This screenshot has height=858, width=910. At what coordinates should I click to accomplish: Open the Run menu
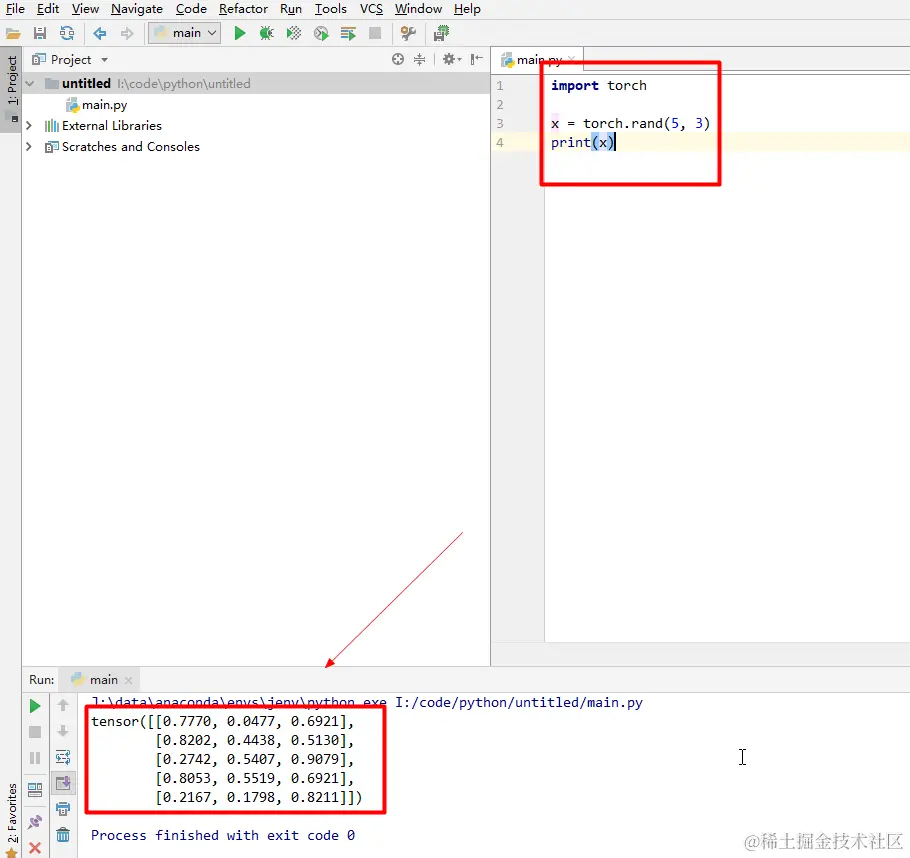[291, 9]
